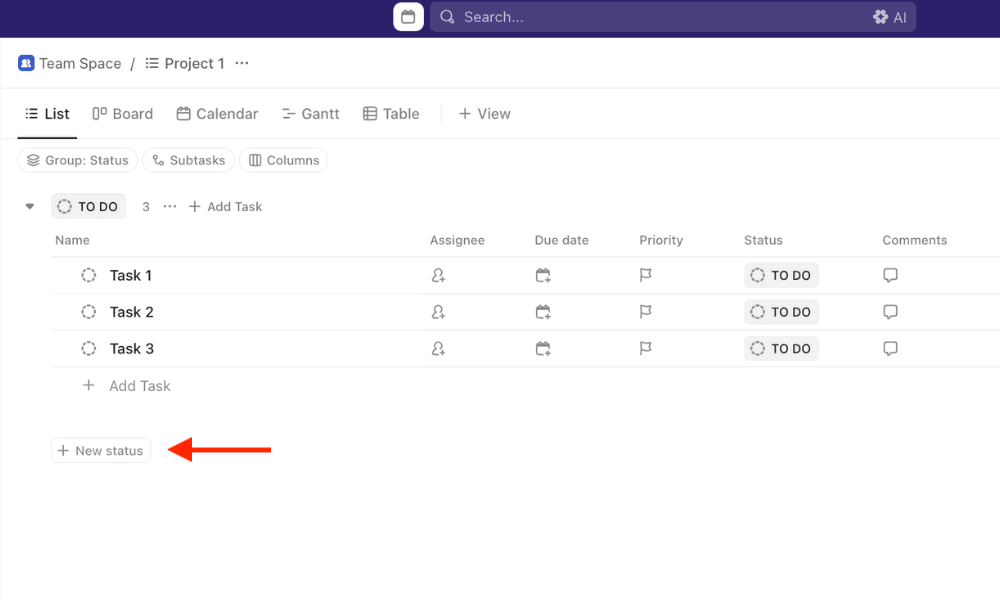Switch to the Board view tab
This screenshot has width=1000, height=600.
tap(123, 114)
